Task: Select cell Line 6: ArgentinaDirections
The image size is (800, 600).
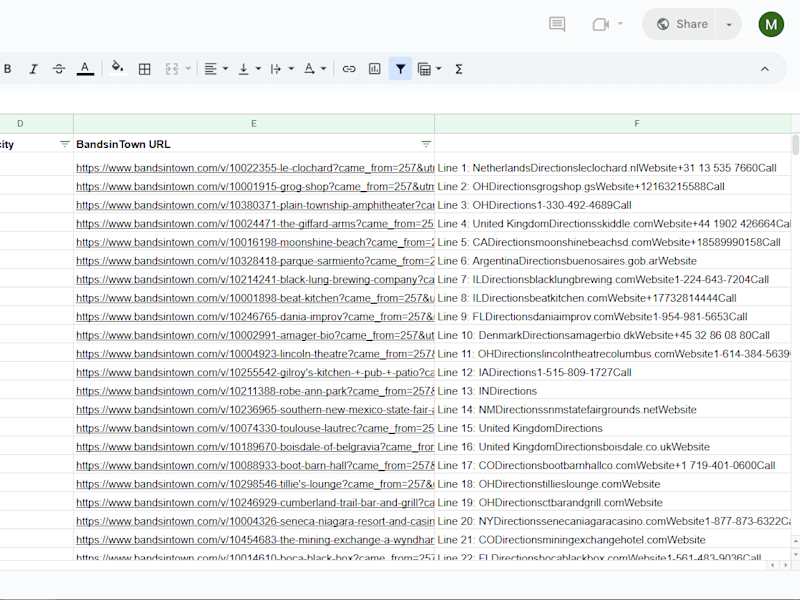Action: tap(613, 261)
